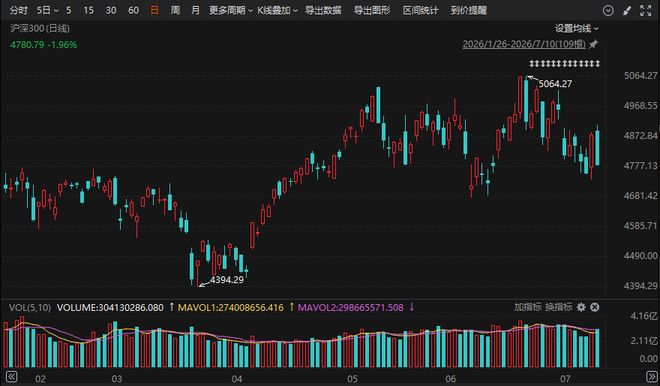Screen dimensions: 660x386
Task: Click month 04 on time axis
Action: click(x=237, y=378)
